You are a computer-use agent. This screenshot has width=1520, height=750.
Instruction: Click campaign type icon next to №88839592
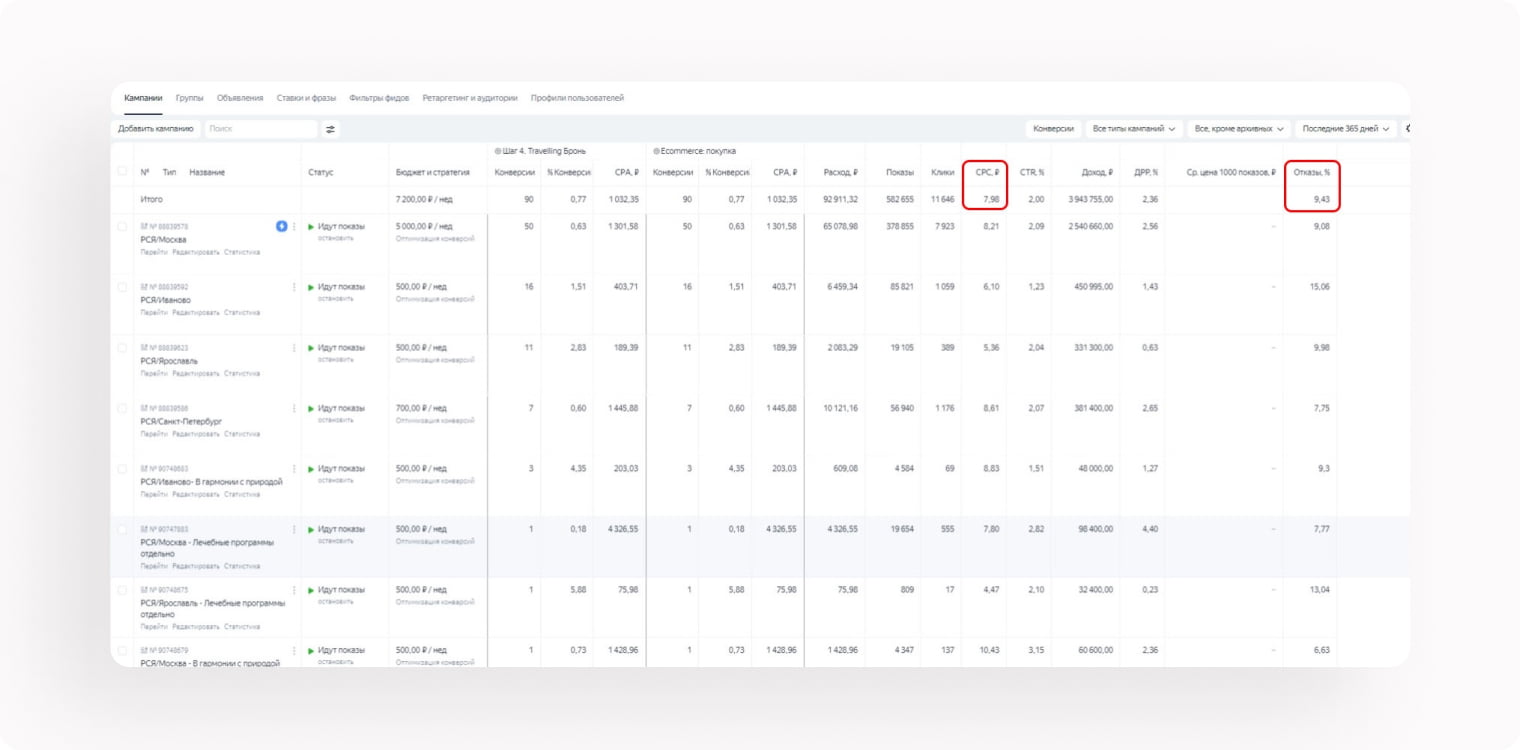(x=144, y=287)
